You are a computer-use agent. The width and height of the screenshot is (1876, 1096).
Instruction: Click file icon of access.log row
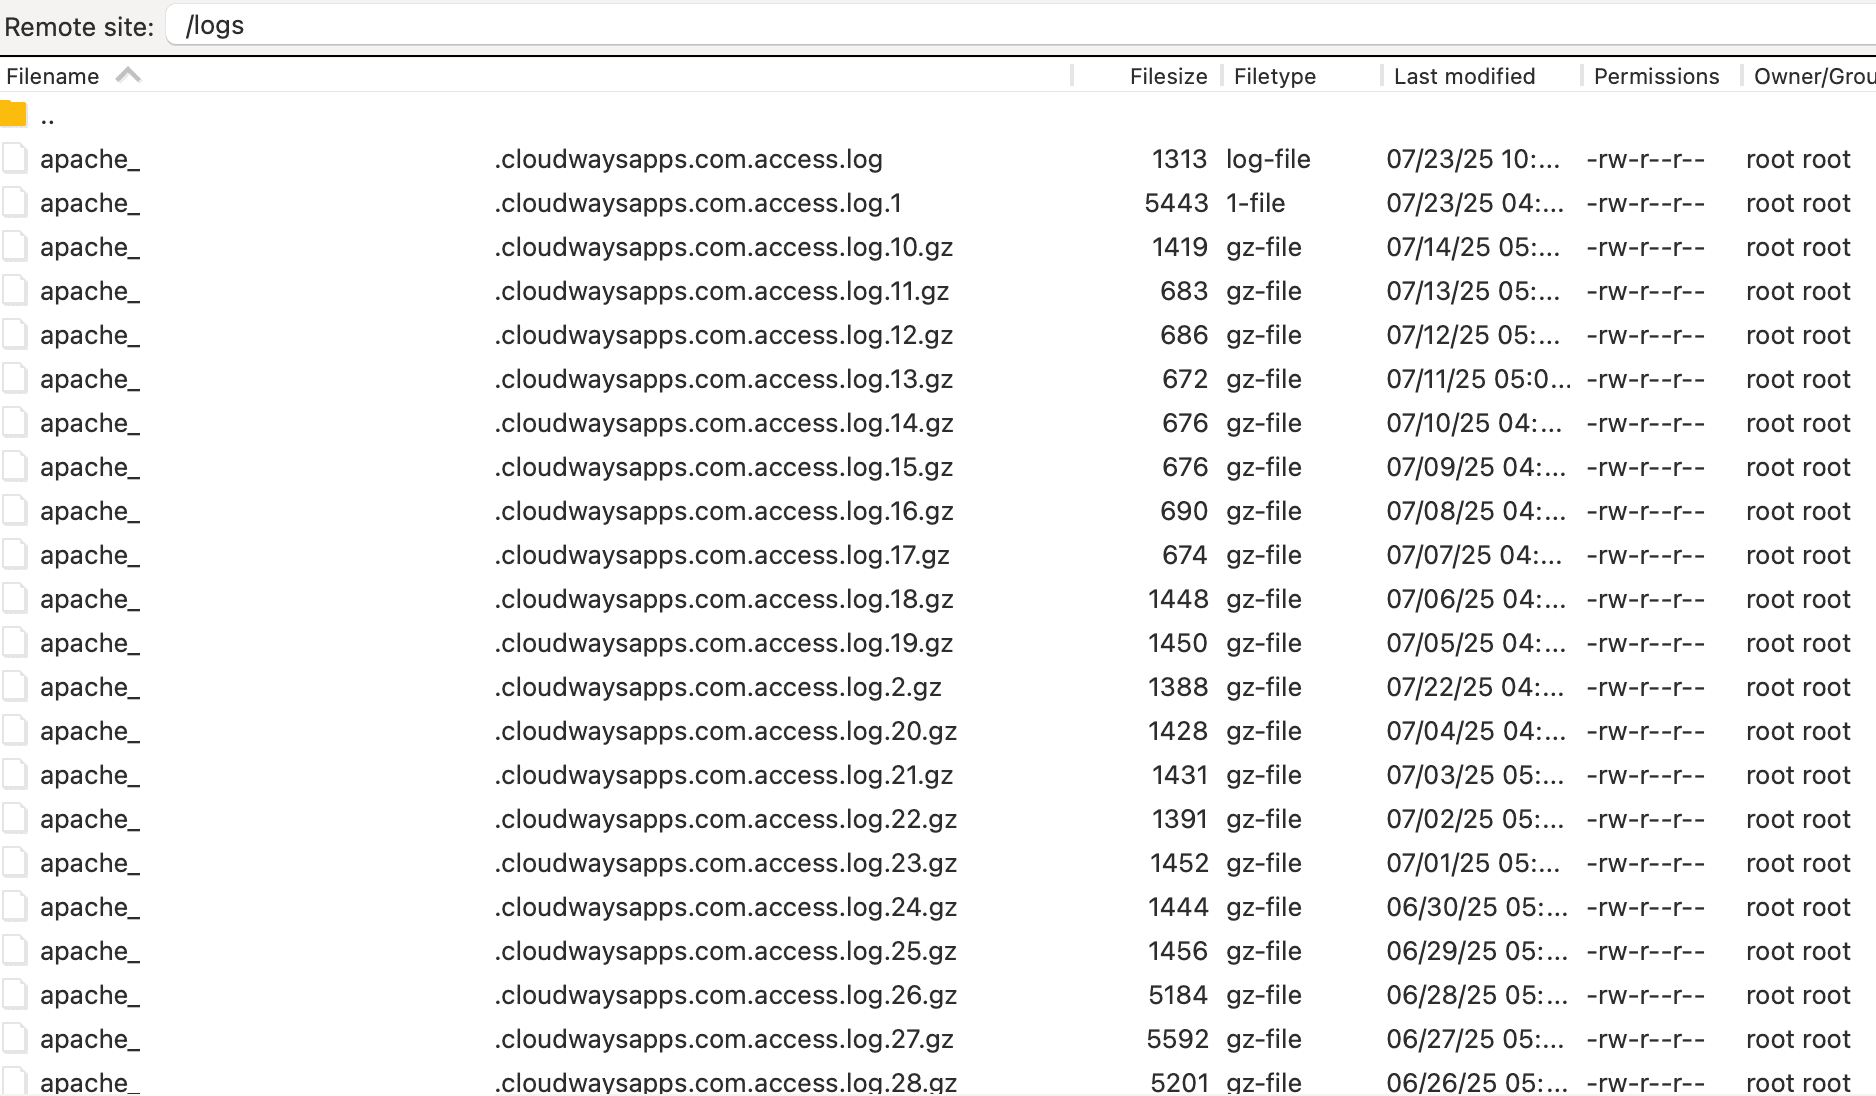click(x=14, y=159)
